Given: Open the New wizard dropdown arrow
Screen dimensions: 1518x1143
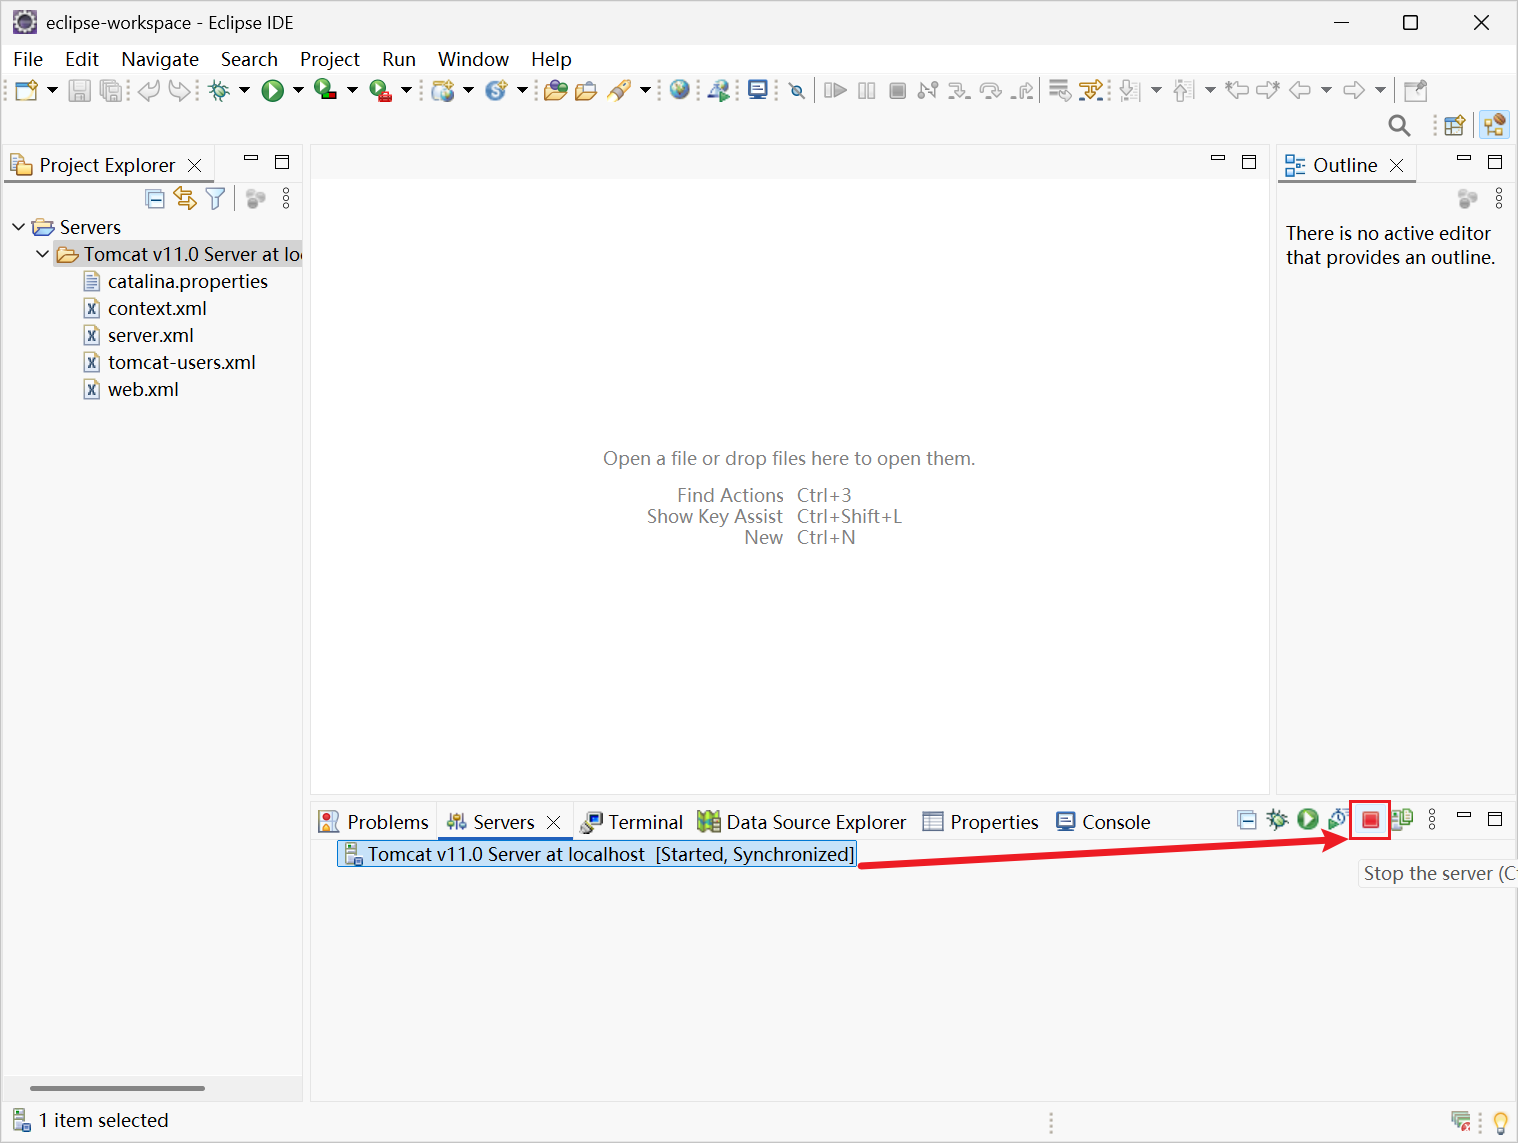Looking at the screenshot, I should pos(52,91).
